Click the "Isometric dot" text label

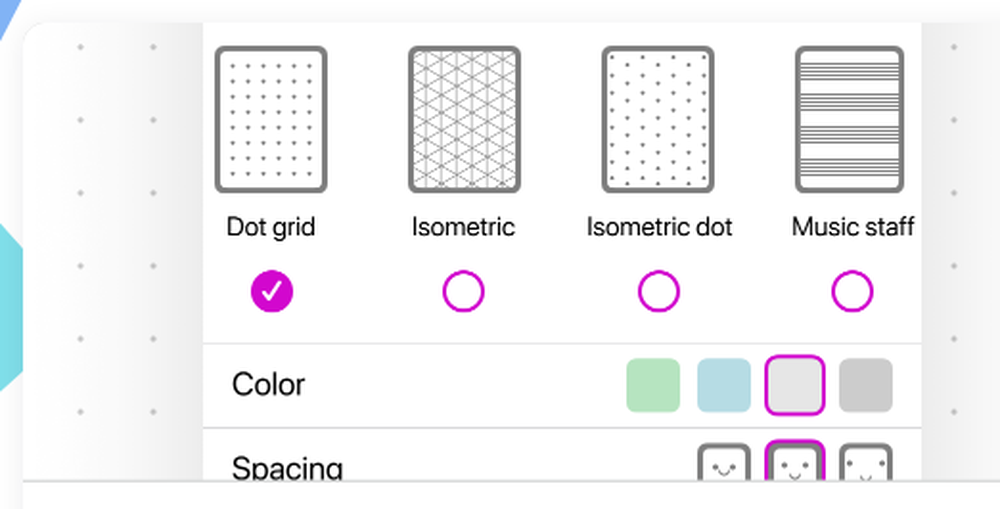pos(659,227)
